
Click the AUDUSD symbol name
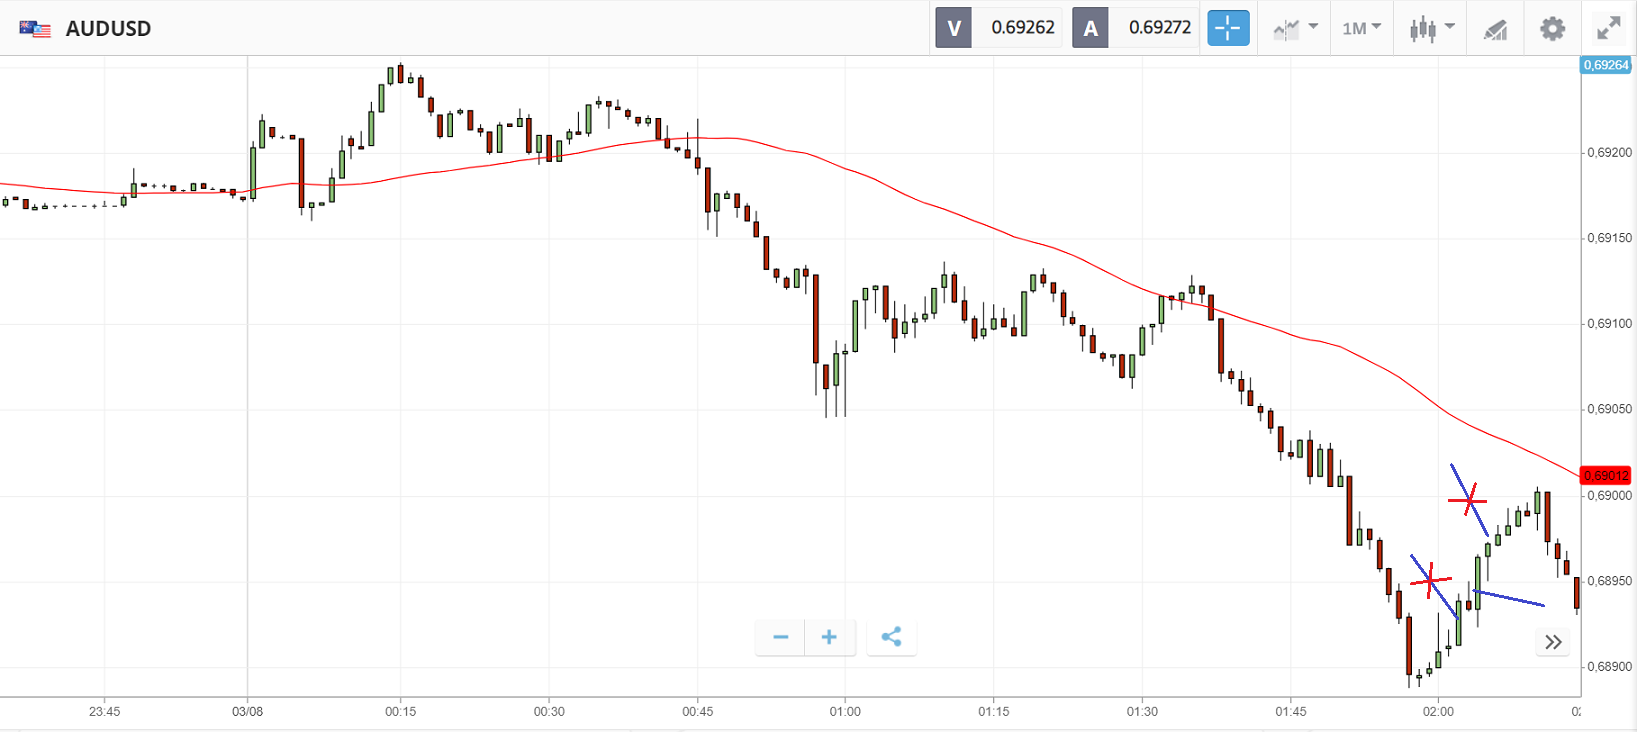click(108, 29)
